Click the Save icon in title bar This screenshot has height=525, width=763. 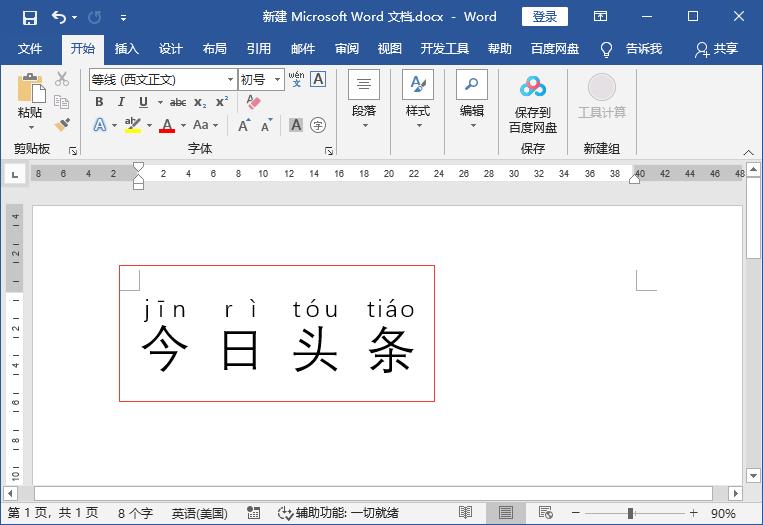(30, 18)
